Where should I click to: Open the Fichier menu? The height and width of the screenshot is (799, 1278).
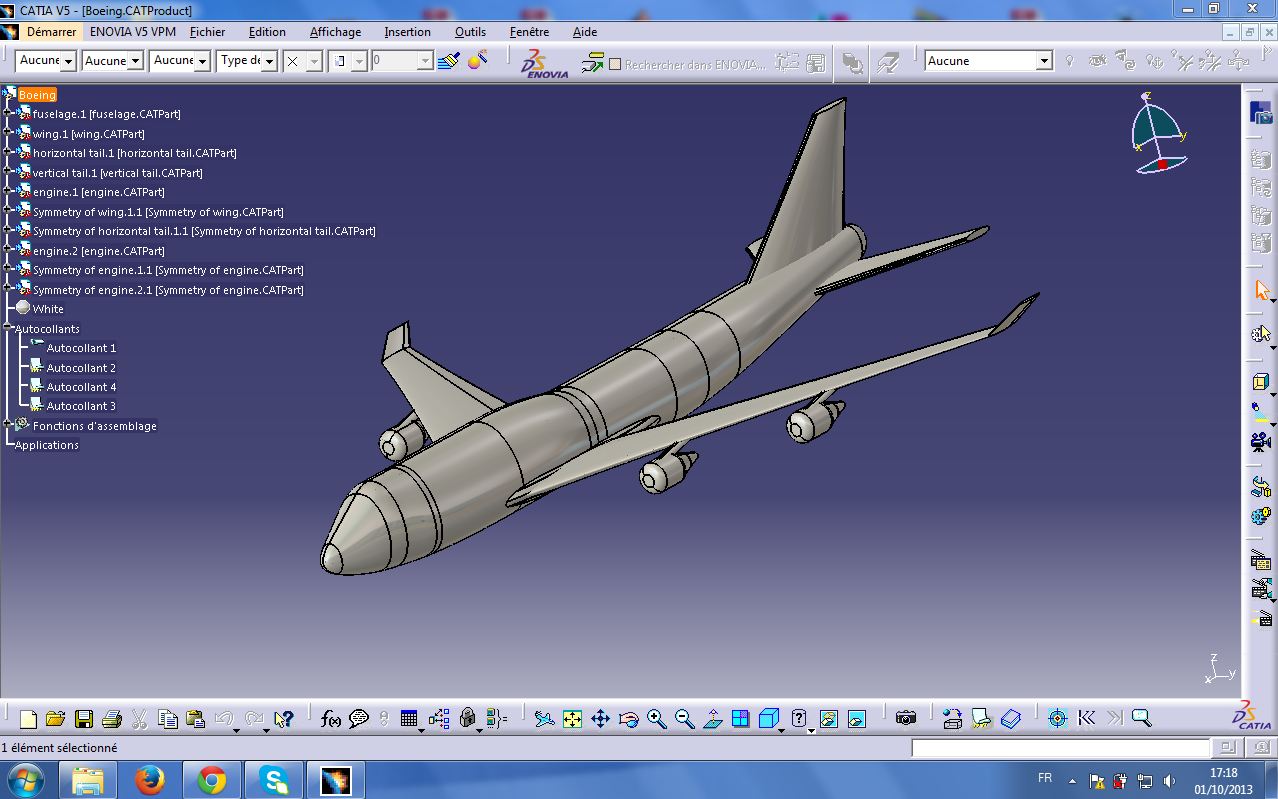click(x=208, y=32)
